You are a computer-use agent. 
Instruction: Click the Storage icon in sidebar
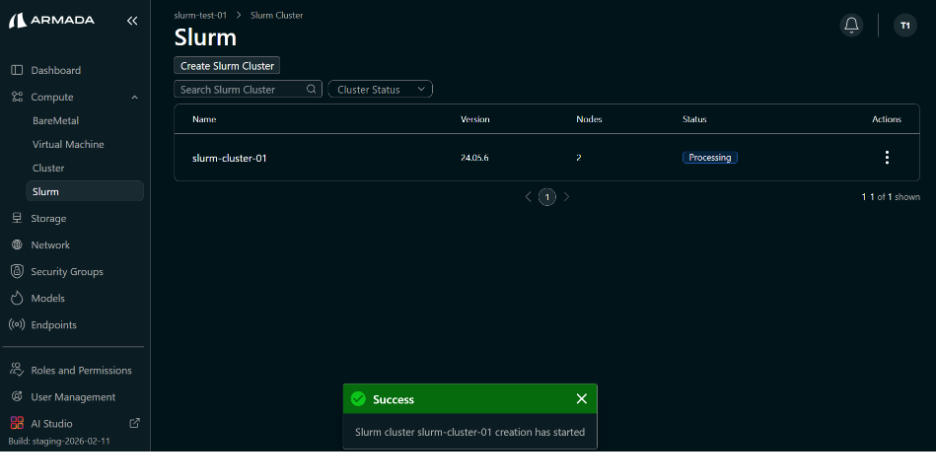[x=17, y=218]
